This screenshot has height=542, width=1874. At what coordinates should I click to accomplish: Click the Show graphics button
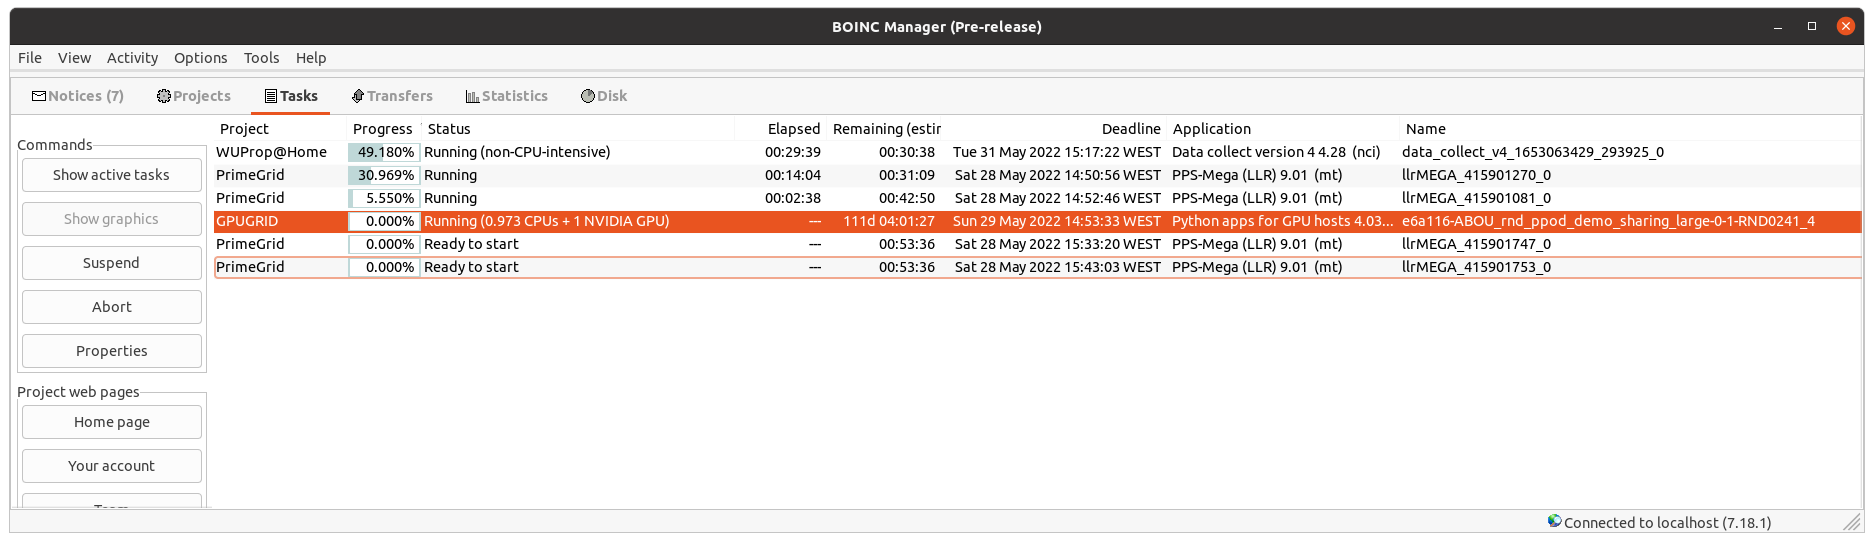pyautogui.click(x=112, y=219)
